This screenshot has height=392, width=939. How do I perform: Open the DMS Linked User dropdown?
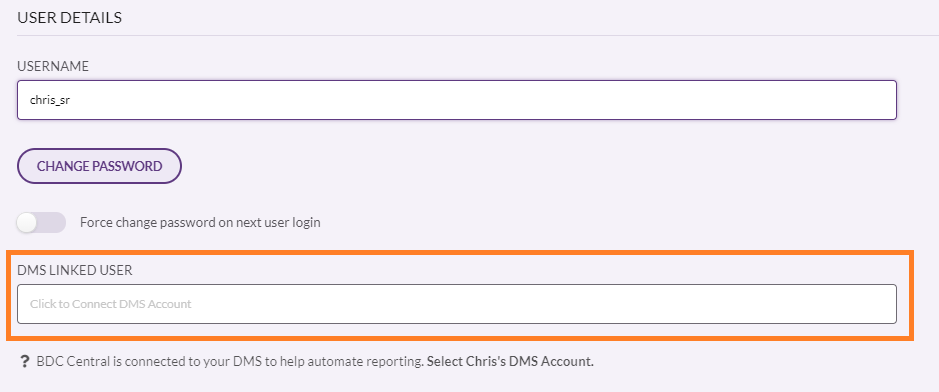457,304
